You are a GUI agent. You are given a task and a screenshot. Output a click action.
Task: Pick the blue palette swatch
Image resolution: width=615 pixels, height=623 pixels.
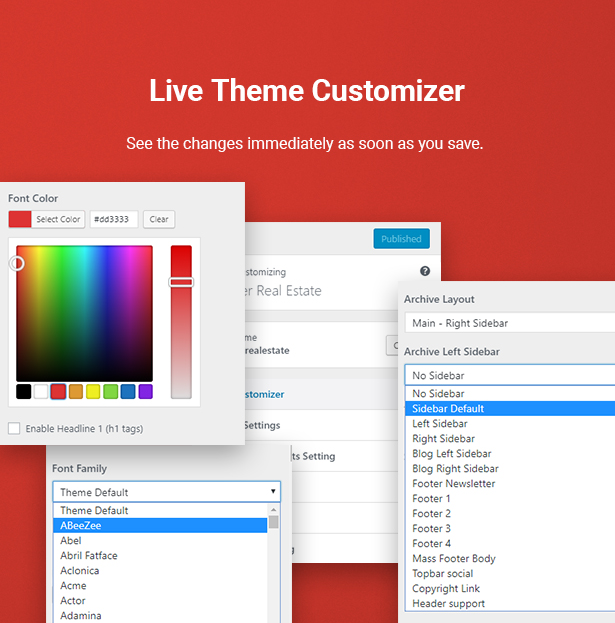click(128, 391)
